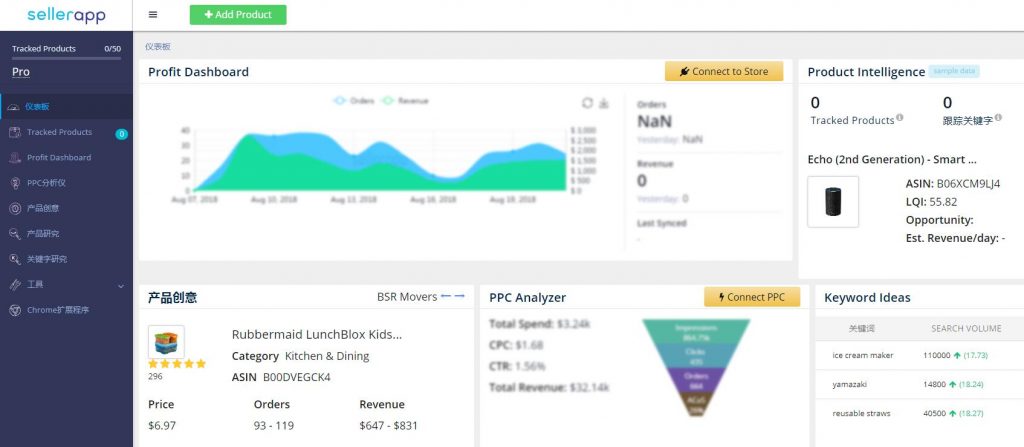Click info icon beside Tracked Products count
Image resolution: width=1024 pixels, height=447 pixels.
coord(900,118)
